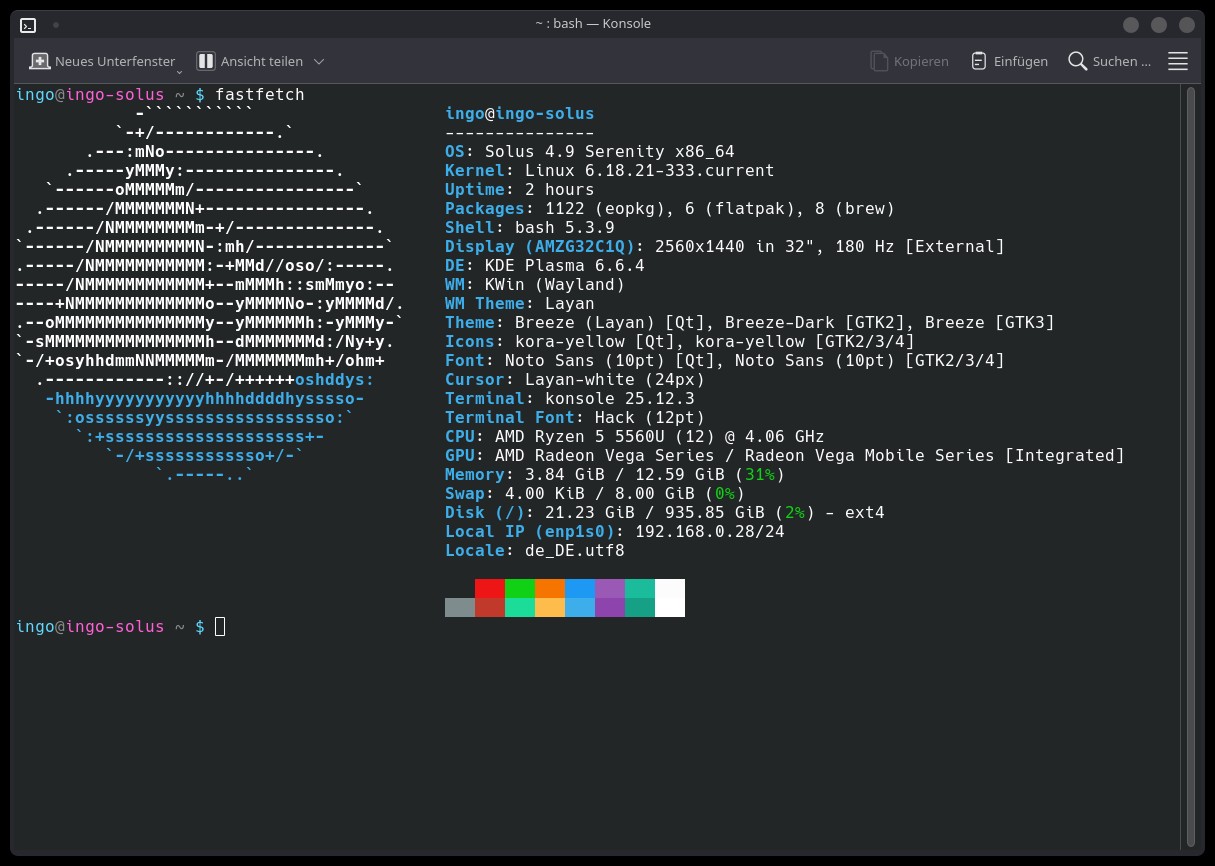The width and height of the screenshot is (1215, 866).
Task: Click the gray color block
Action: point(460,607)
